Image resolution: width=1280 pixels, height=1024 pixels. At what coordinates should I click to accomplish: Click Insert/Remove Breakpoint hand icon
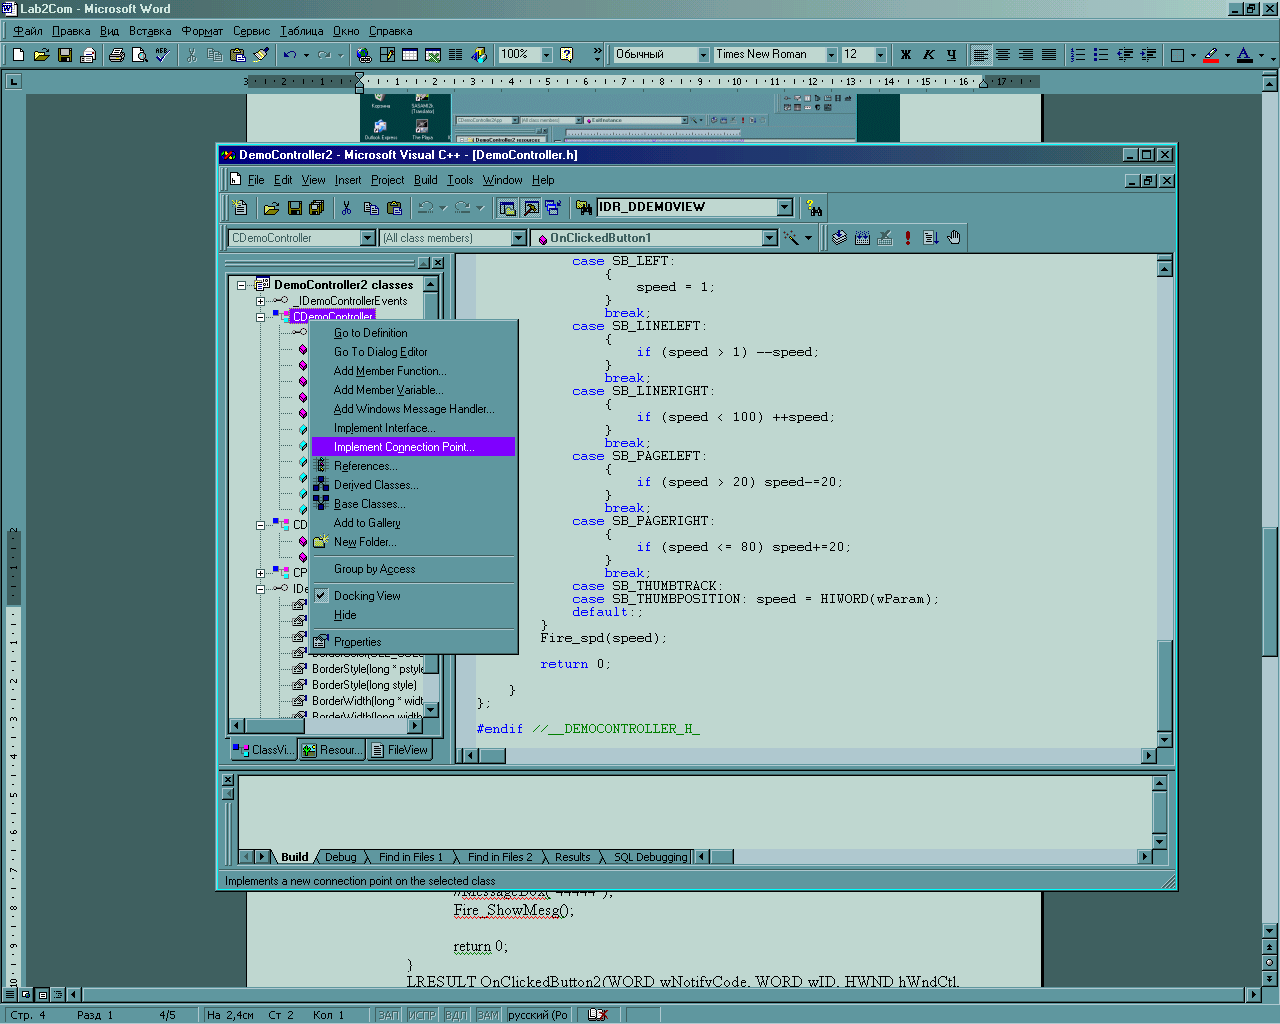click(954, 238)
